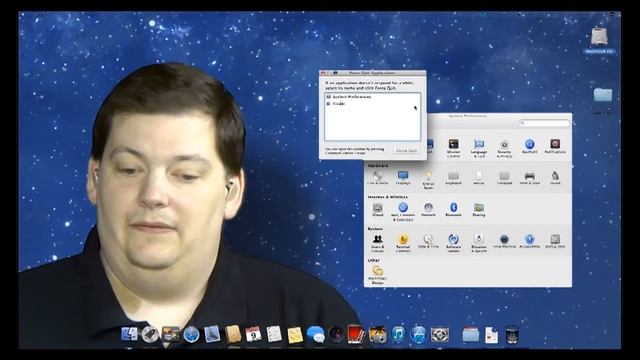
Task: Open the Displays preference pane
Action: (x=403, y=178)
